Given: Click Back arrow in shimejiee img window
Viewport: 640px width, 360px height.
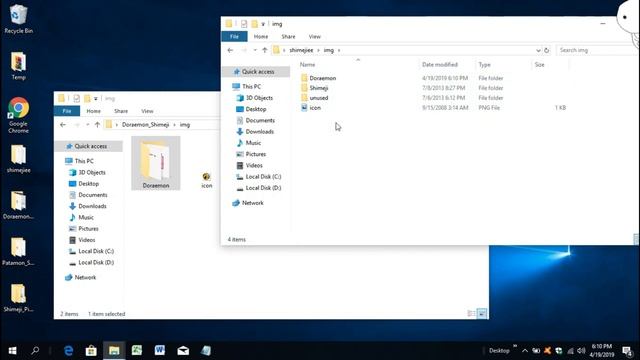Looking at the screenshot, I should [x=230, y=50].
